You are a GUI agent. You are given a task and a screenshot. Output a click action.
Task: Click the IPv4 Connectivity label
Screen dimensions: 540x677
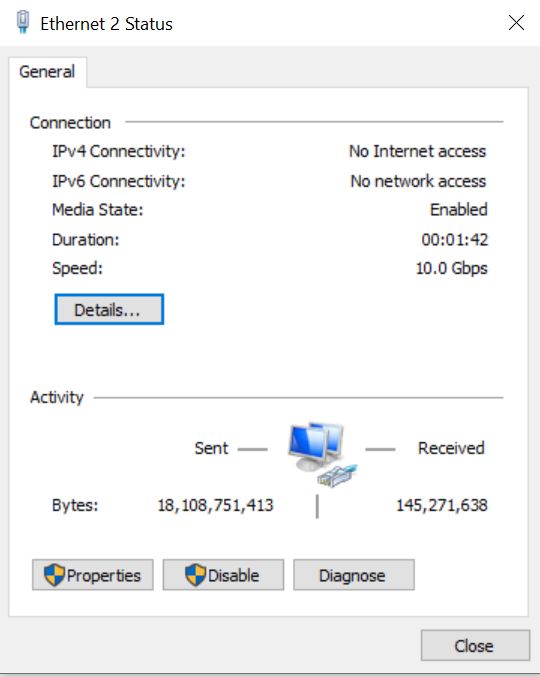click(x=119, y=152)
